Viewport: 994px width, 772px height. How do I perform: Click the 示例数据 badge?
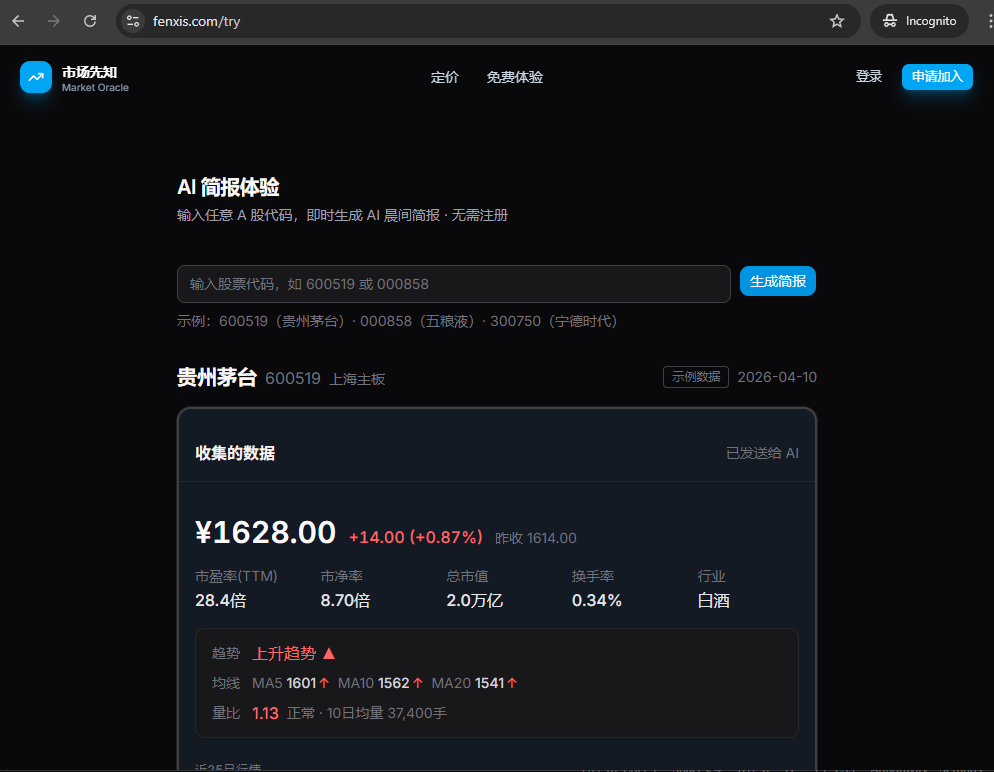click(695, 377)
